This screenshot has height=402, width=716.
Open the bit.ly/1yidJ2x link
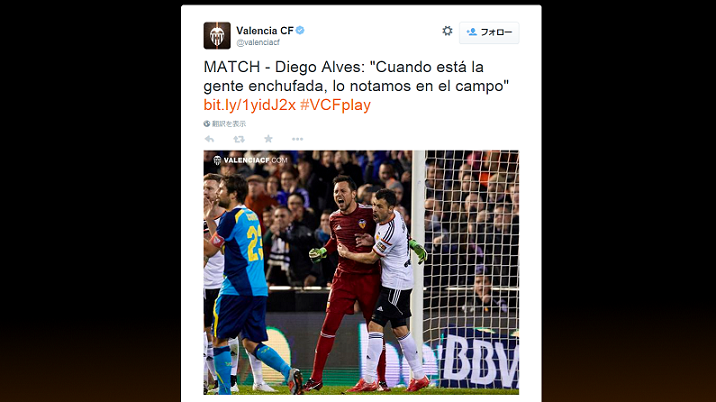tap(250, 105)
